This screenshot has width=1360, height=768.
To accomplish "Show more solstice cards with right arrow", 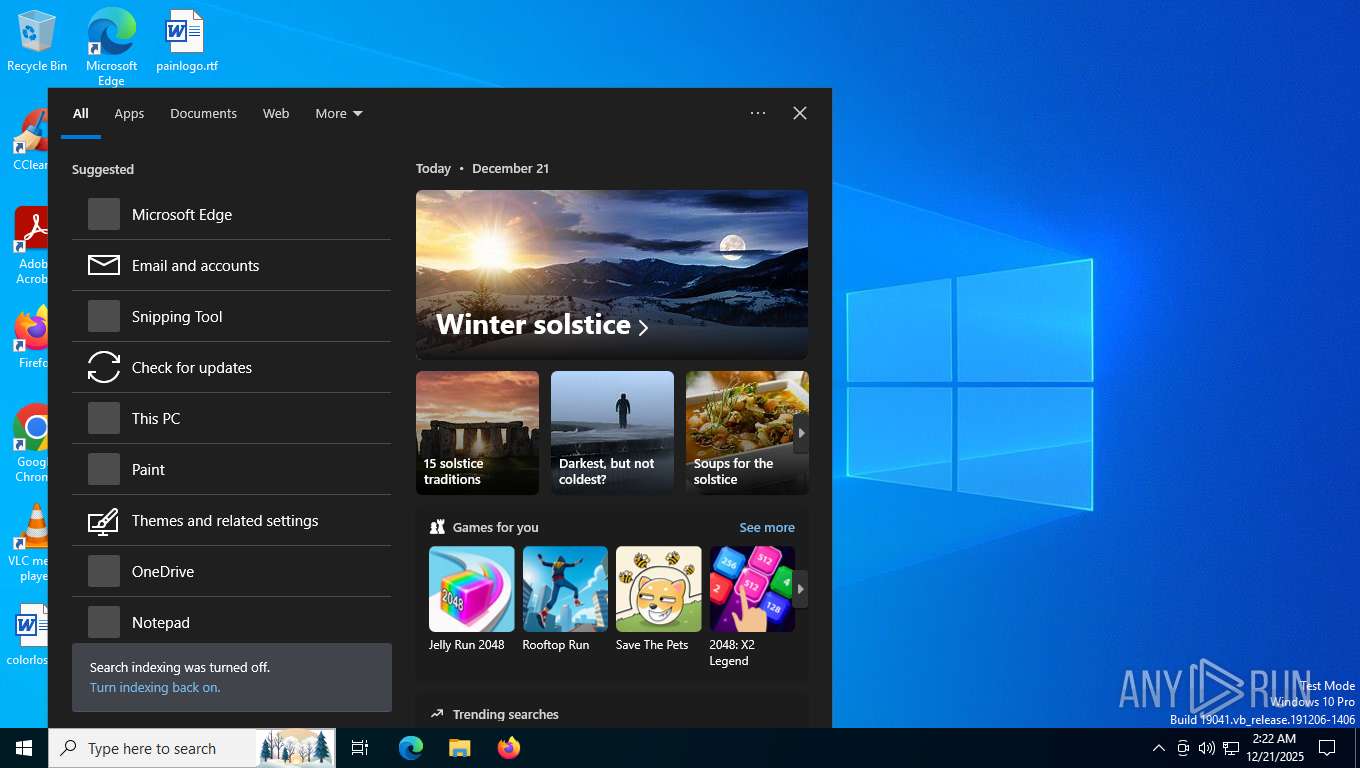I will (x=801, y=433).
